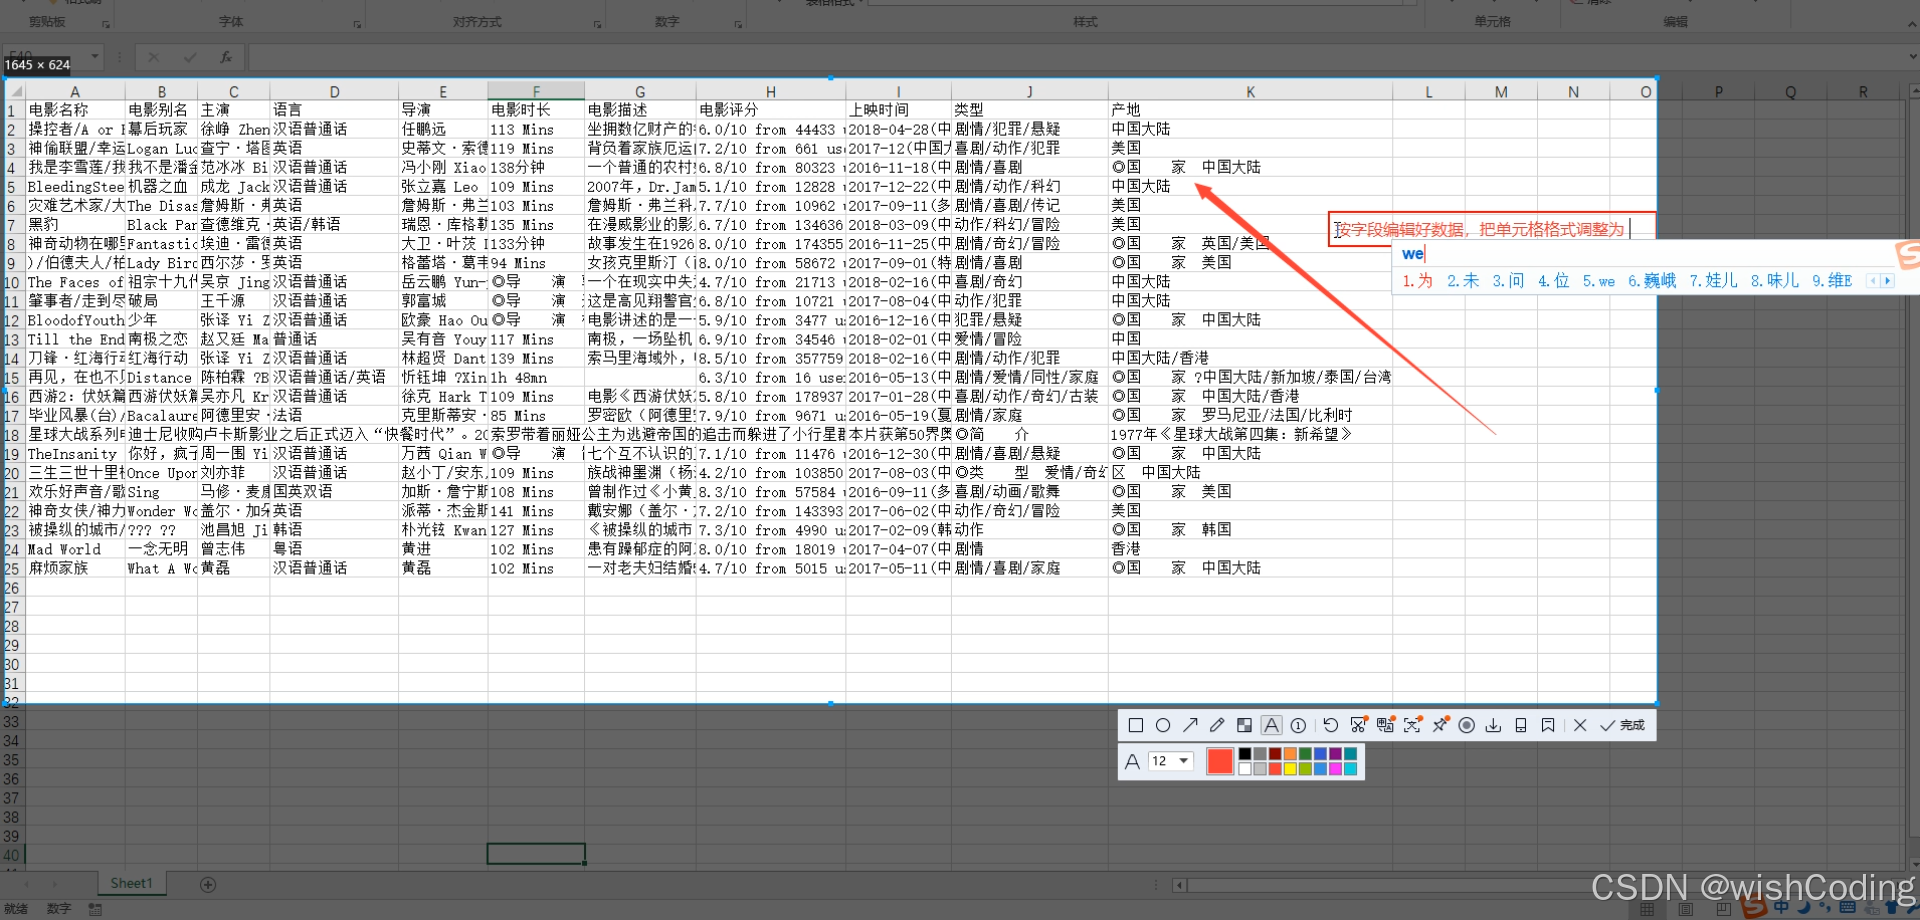This screenshot has height=920, width=1920.
Task: Add a new sheet with plus button
Action: coord(208,884)
